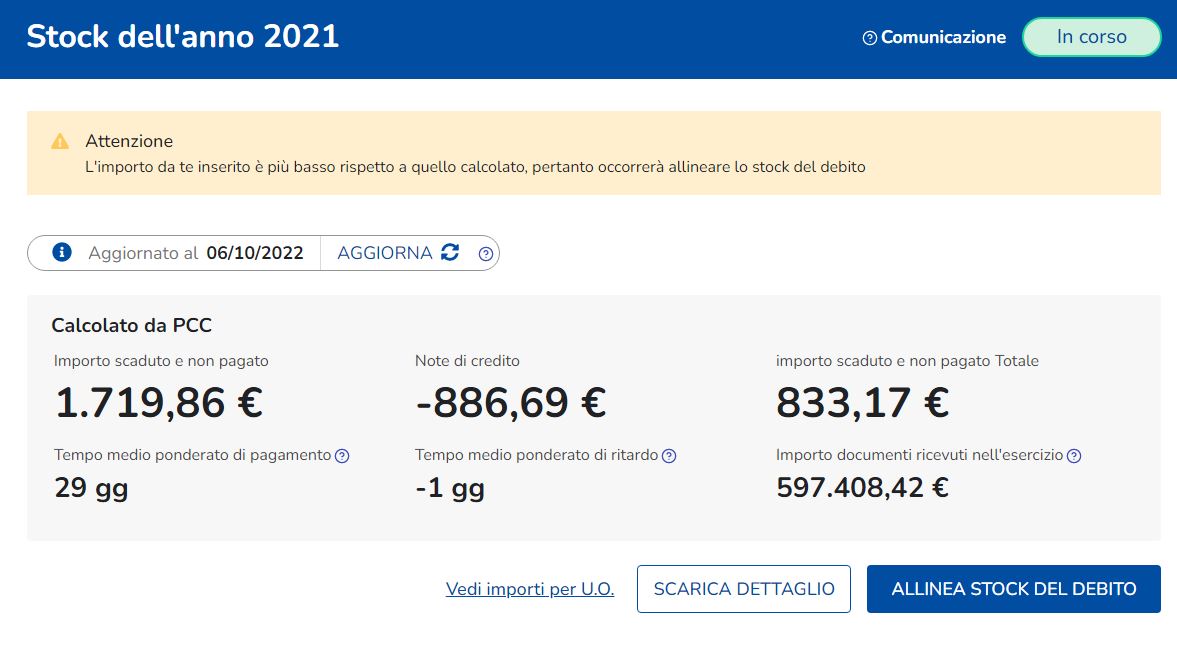Click the update date 06/10/2022
The width and height of the screenshot is (1177, 653).
pos(255,253)
